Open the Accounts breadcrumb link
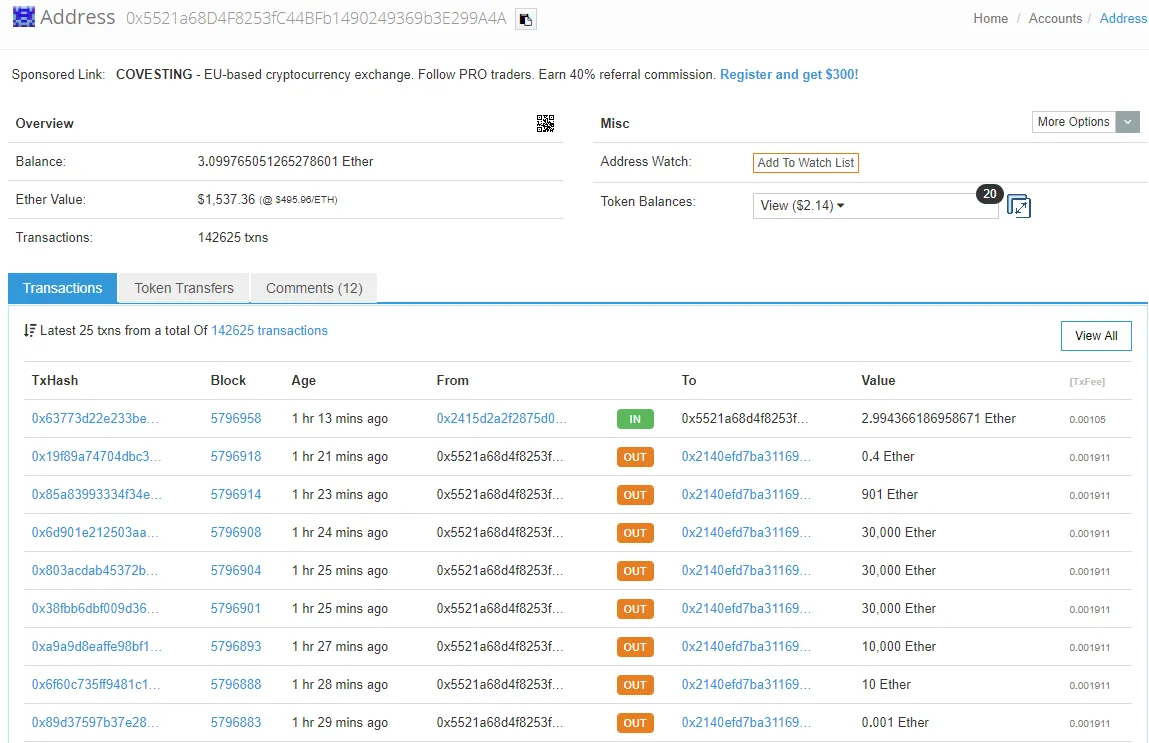This screenshot has height=743, width=1149. [1055, 18]
